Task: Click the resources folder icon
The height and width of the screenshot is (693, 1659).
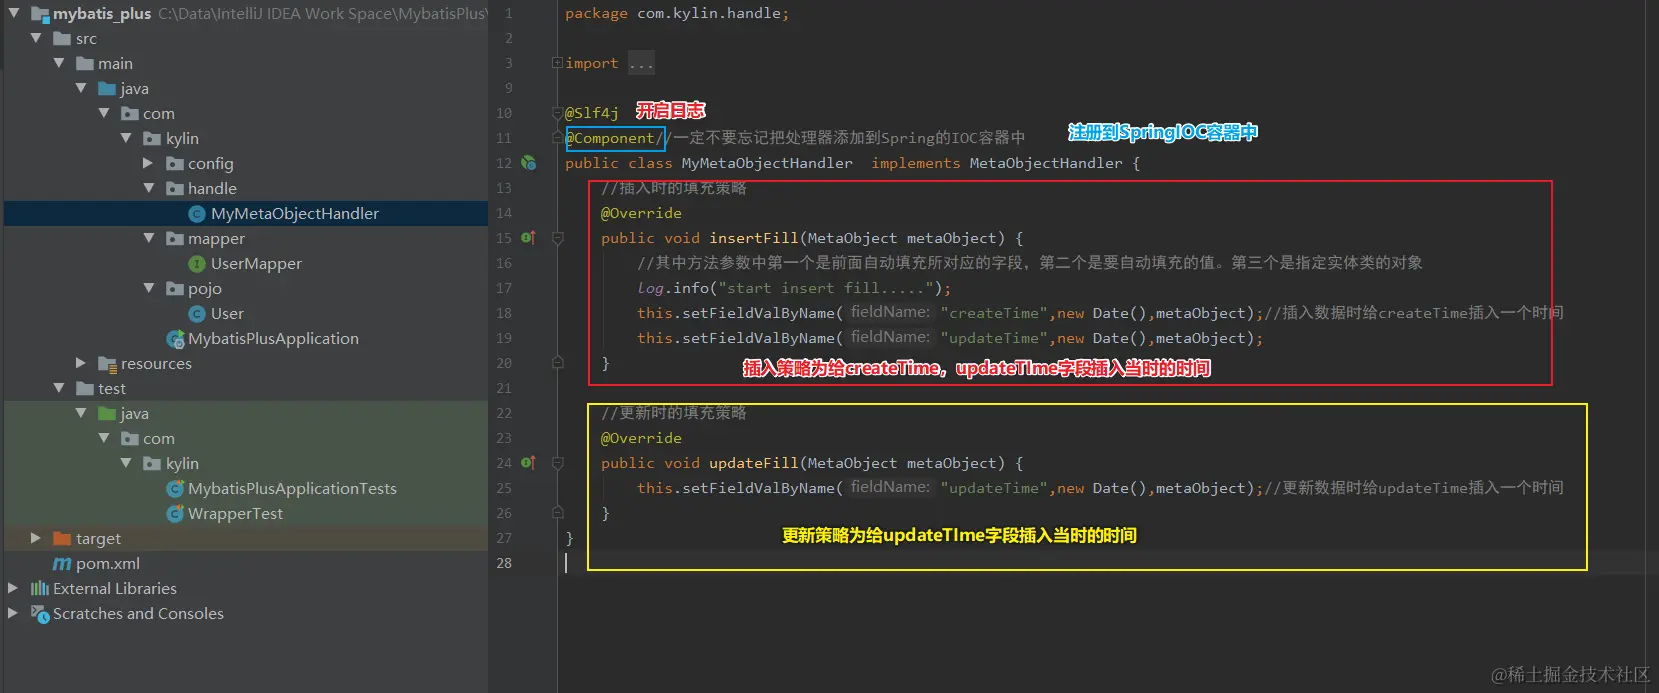Action: [x=108, y=364]
